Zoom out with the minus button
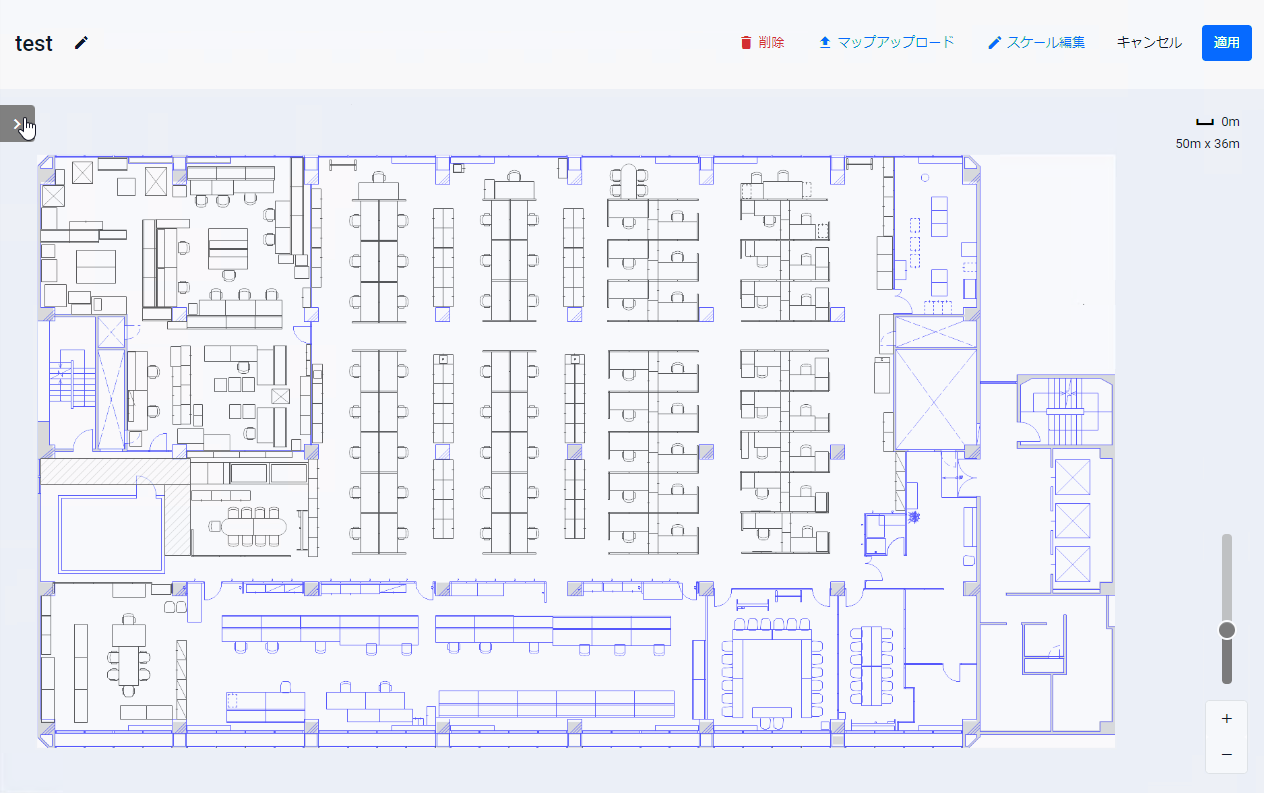Screen dimensions: 1264x793 (1227, 754)
